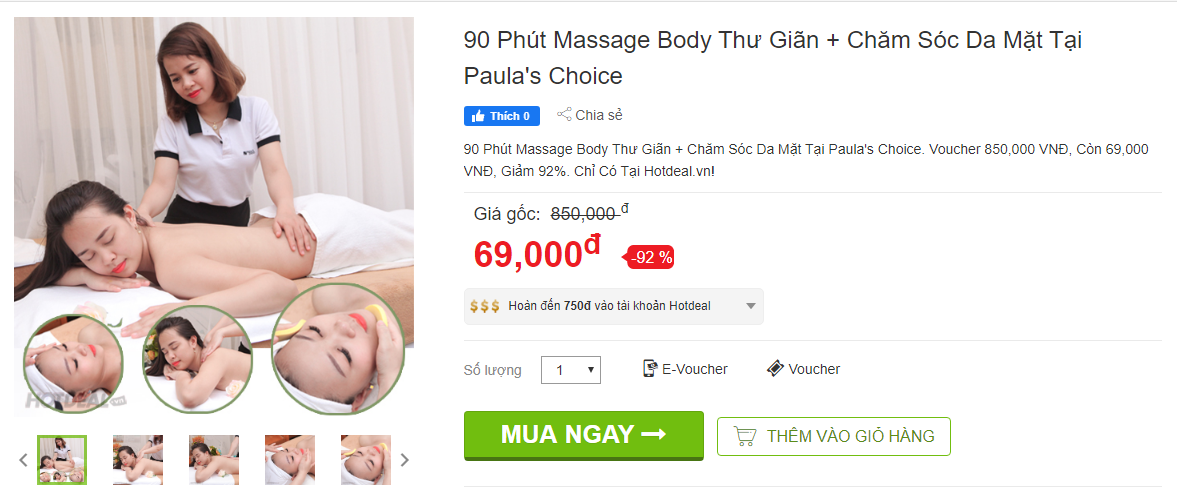Select the first highlighted thumbnail
1177x498 pixels.
pyautogui.click(x=62, y=460)
